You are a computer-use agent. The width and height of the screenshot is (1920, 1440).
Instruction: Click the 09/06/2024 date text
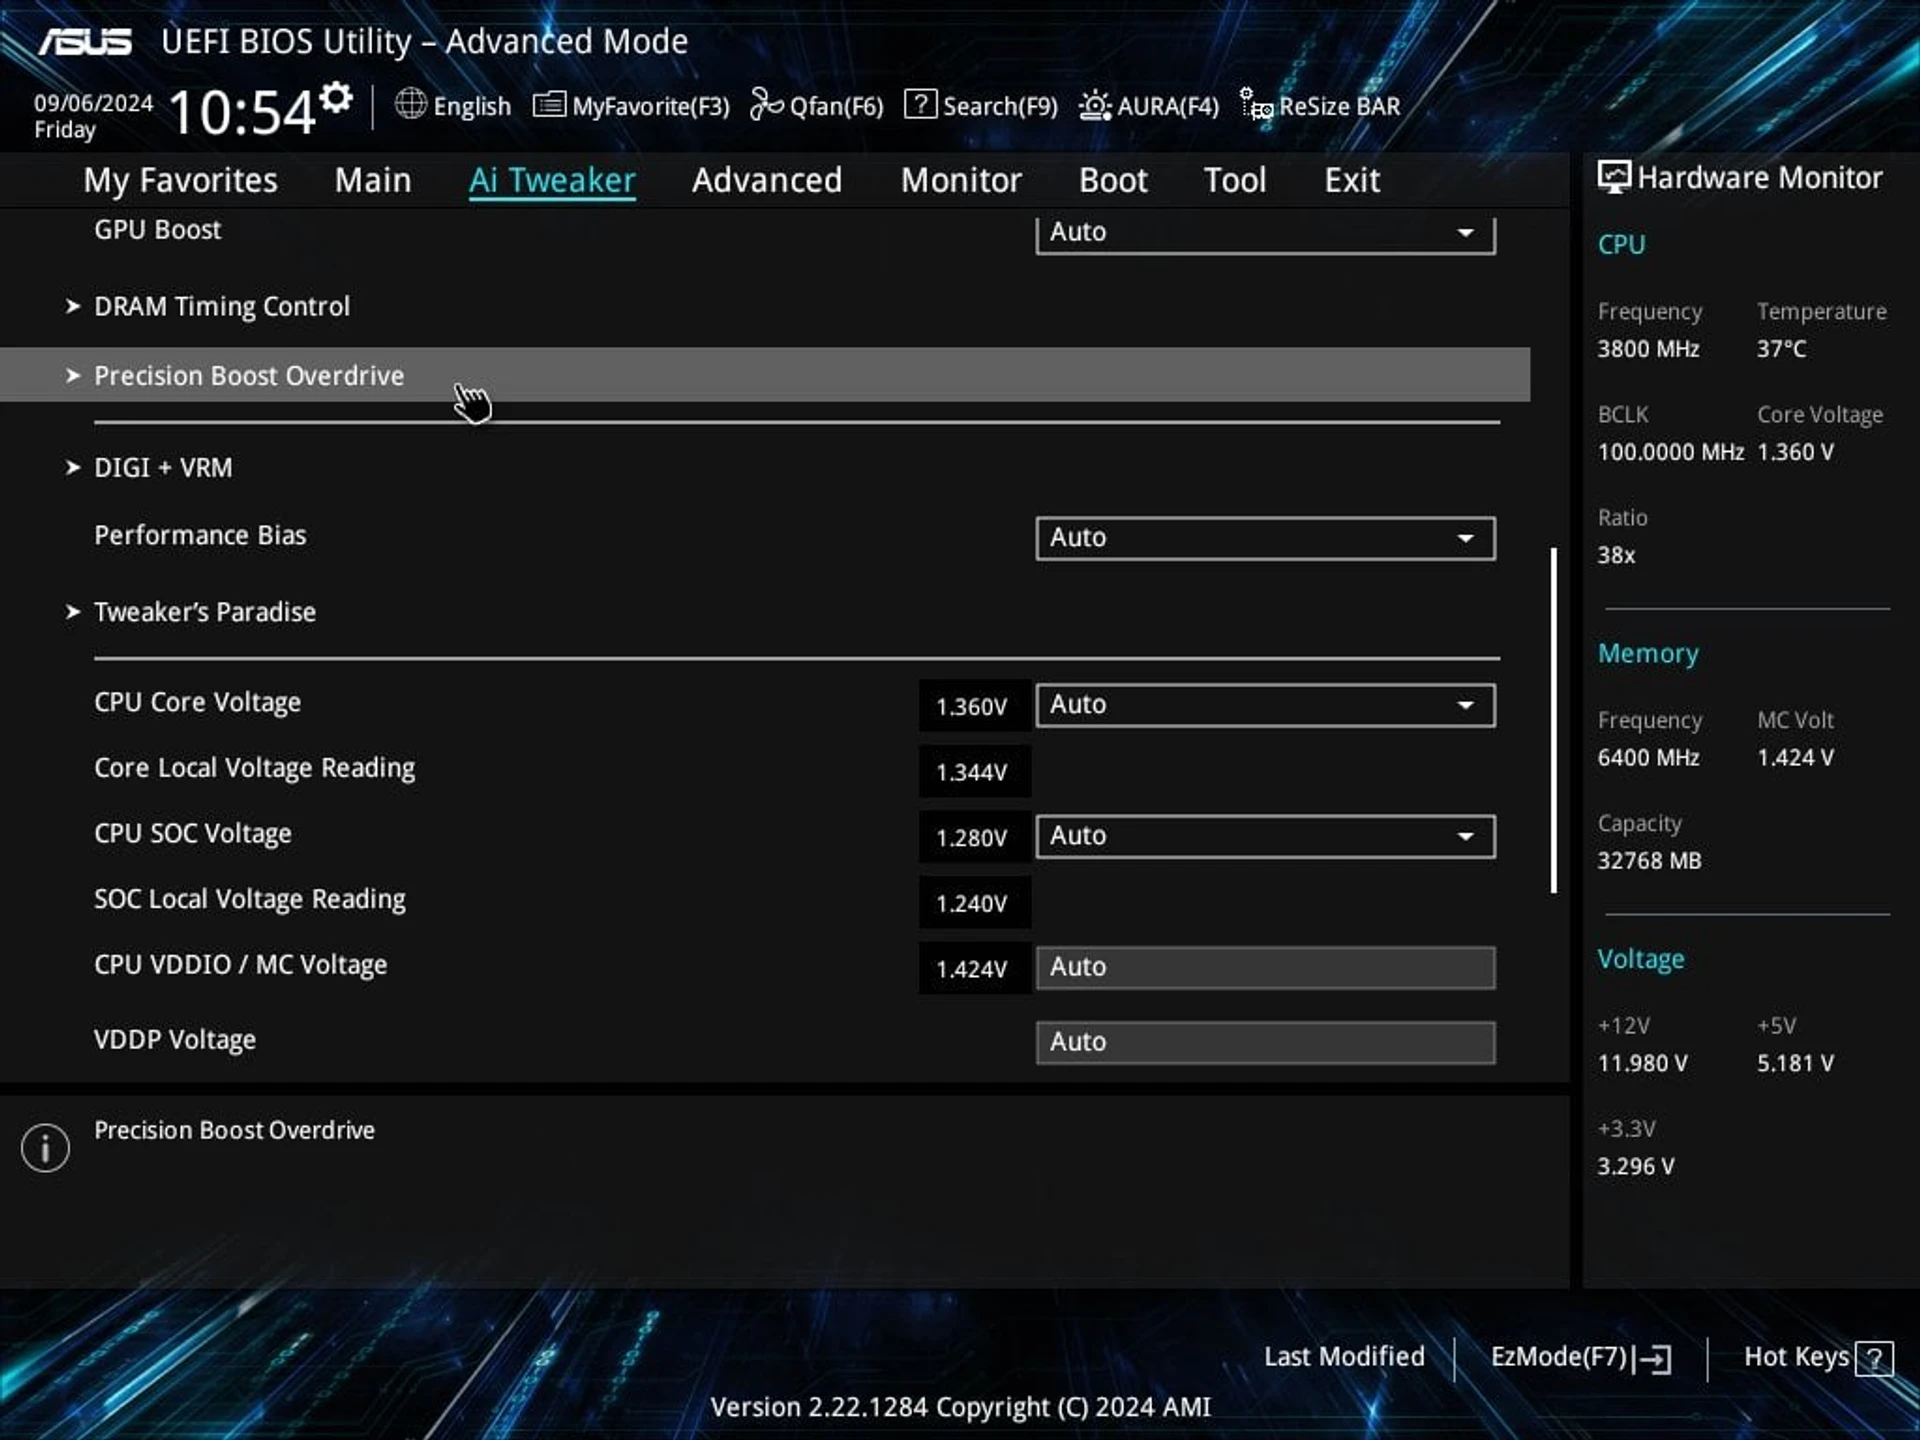coord(93,103)
